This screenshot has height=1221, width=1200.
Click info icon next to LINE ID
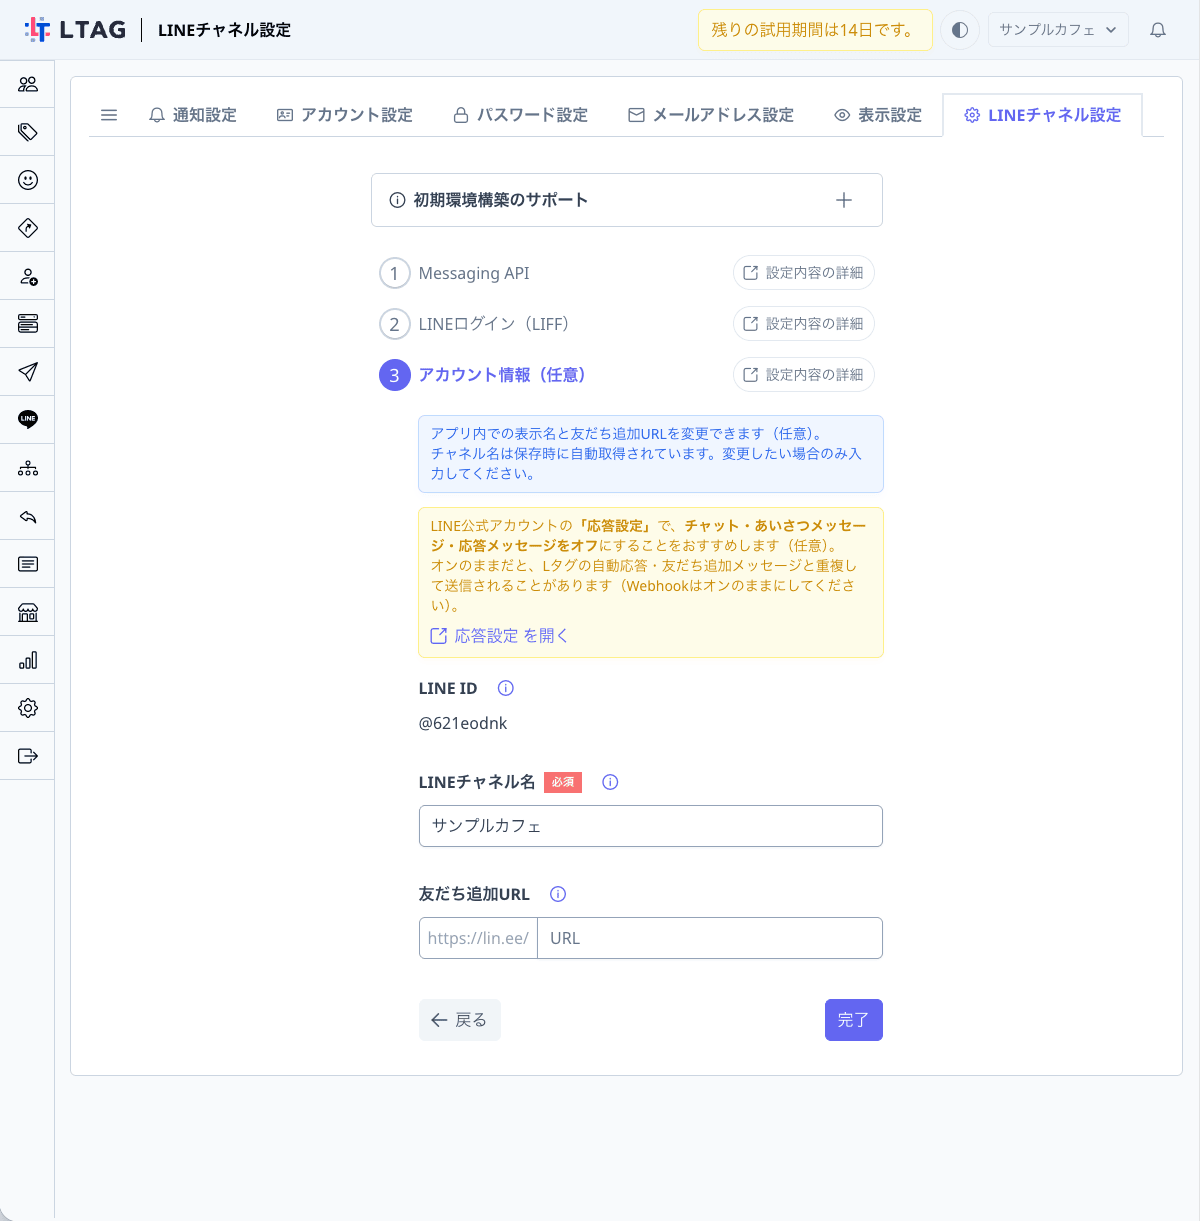coord(506,688)
